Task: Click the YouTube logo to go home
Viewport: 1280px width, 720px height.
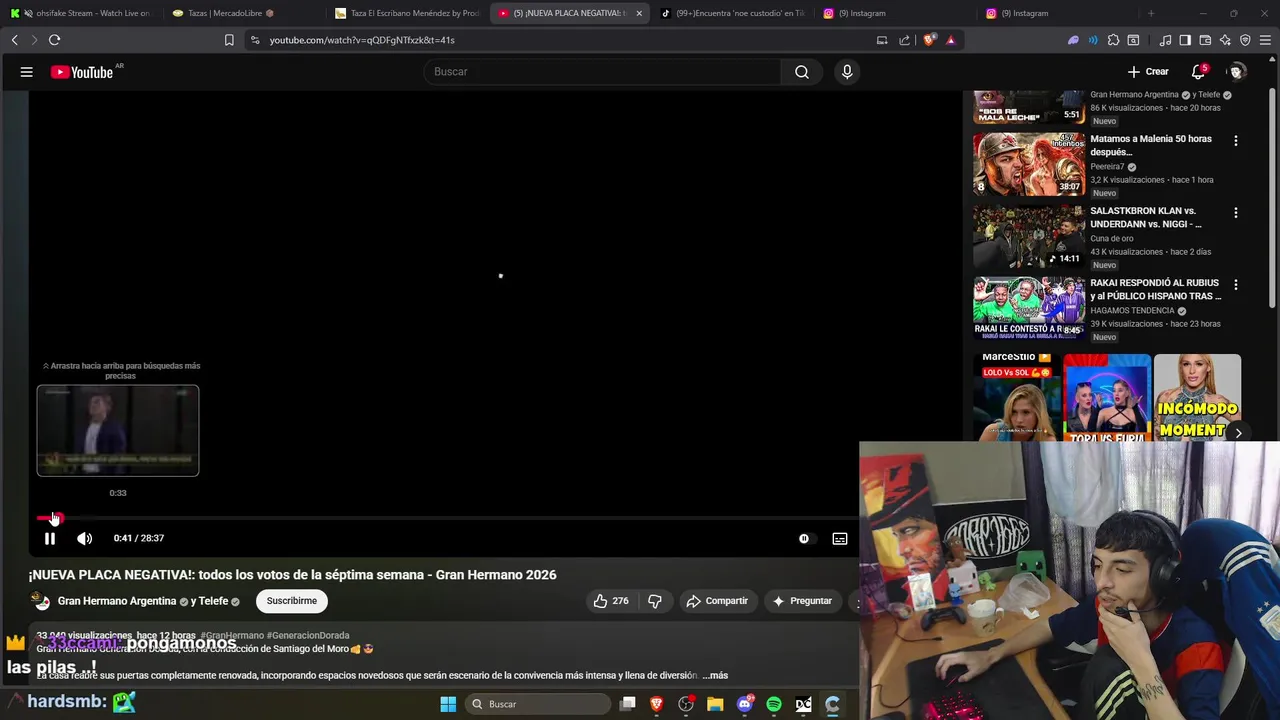Action: coord(82,72)
